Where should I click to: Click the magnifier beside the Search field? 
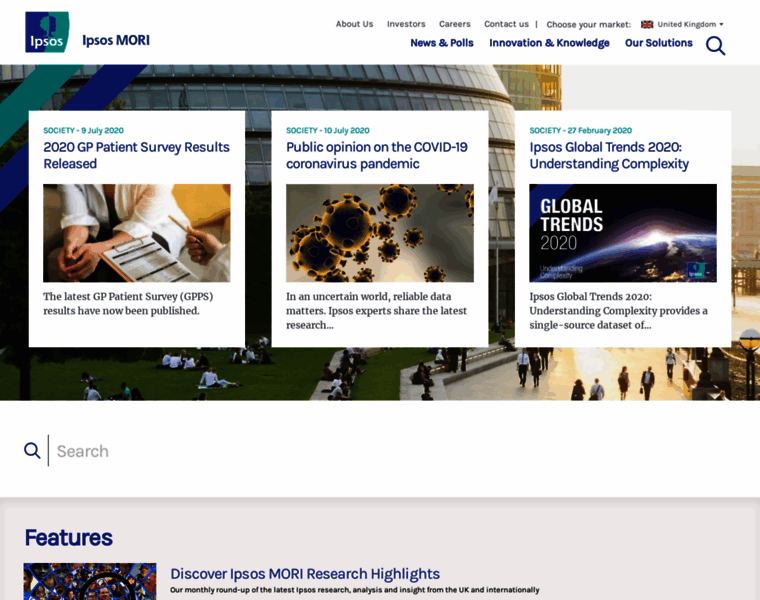[32, 451]
